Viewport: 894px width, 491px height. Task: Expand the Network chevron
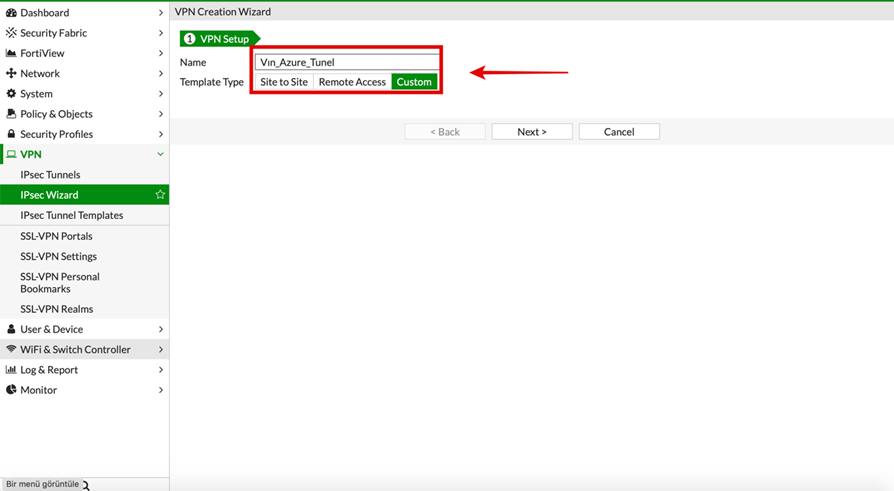161,74
